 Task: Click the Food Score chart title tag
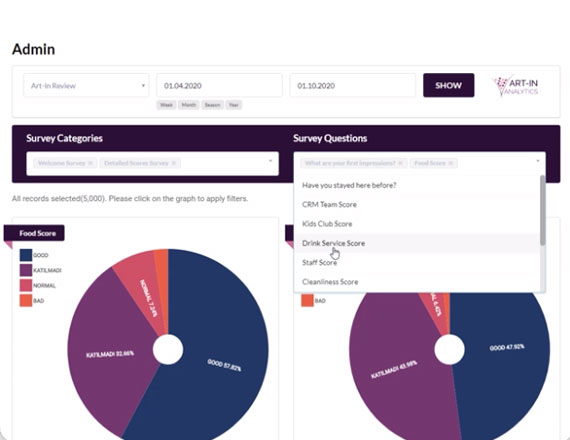(x=34, y=233)
